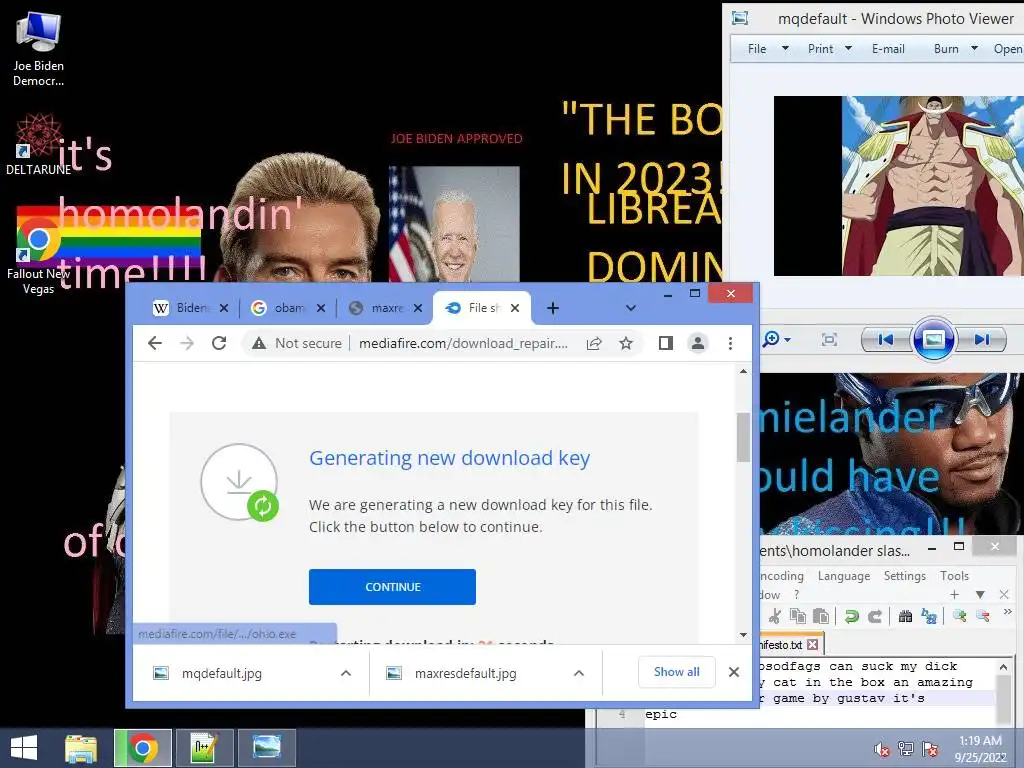Open the Windows Start button

pyautogui.click(x=24, y=748)
